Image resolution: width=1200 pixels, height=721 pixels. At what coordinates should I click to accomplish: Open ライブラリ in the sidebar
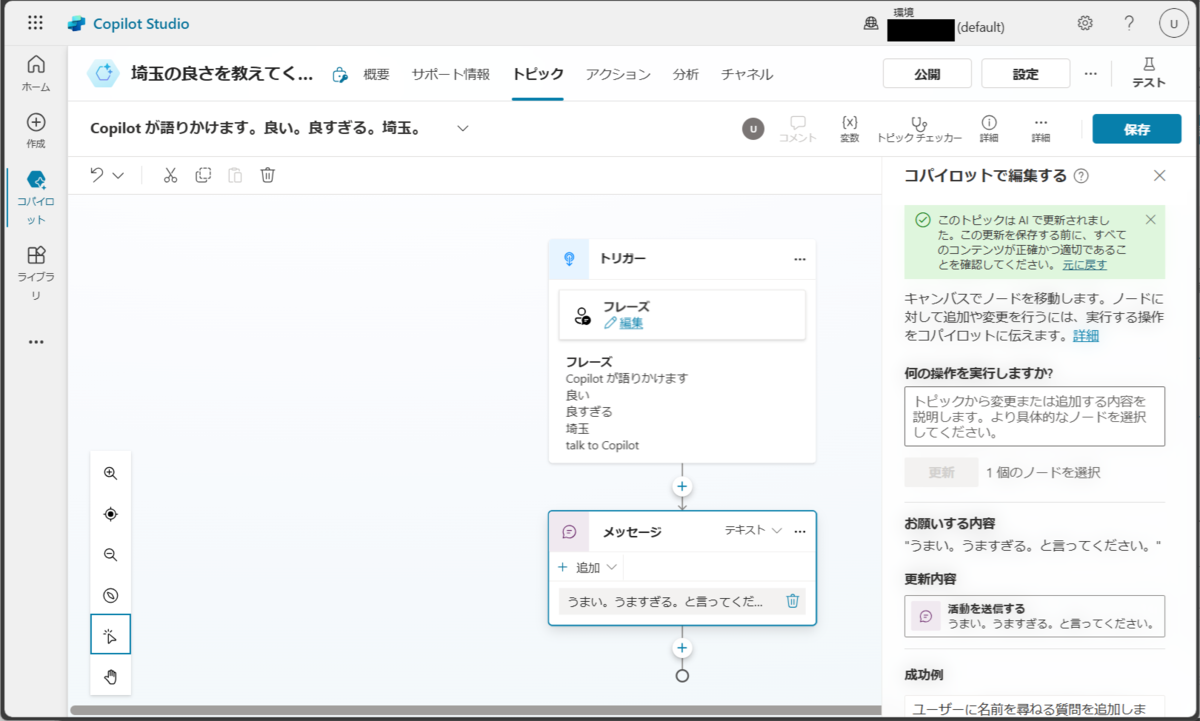point(36,273)
